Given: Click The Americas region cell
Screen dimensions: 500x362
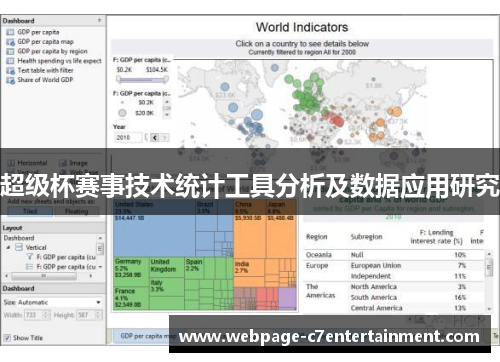Looking at the screenshot, I should click(320, 291).
